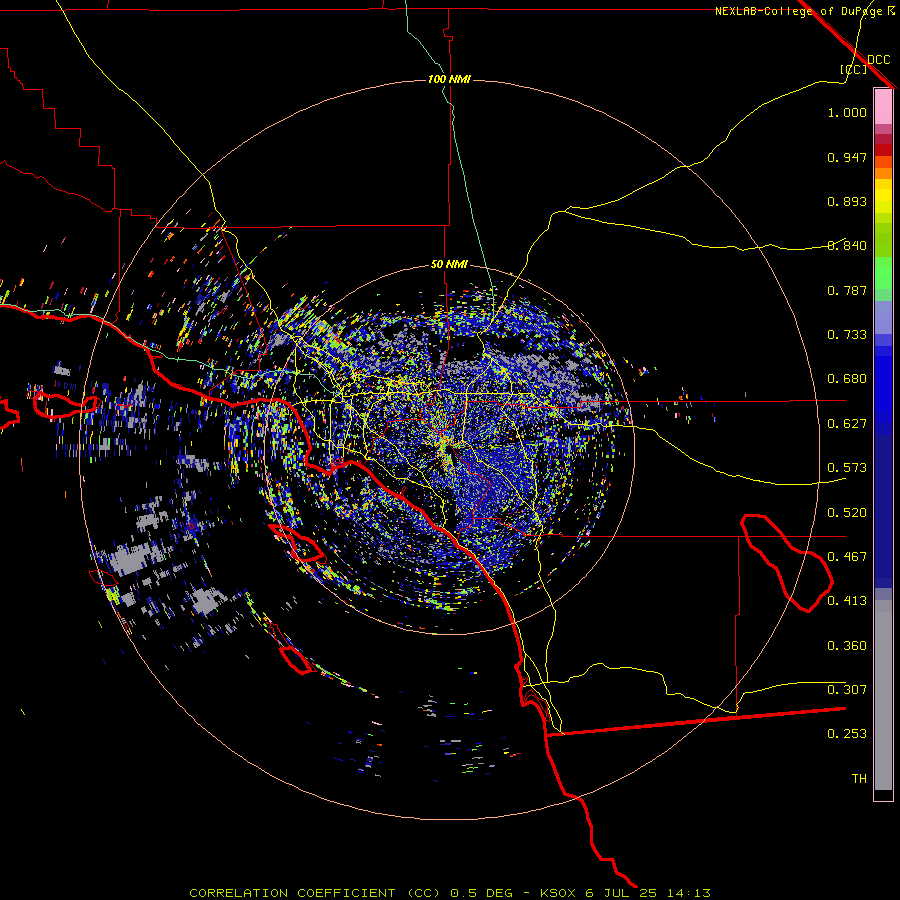Click the 1.000 color scale value
900x900 pixels.
click(847, 112)
